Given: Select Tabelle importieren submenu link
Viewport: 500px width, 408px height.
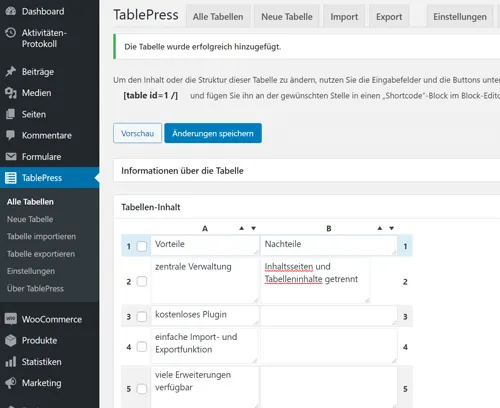Looking at the screenshot, I should tap(41, 236).
